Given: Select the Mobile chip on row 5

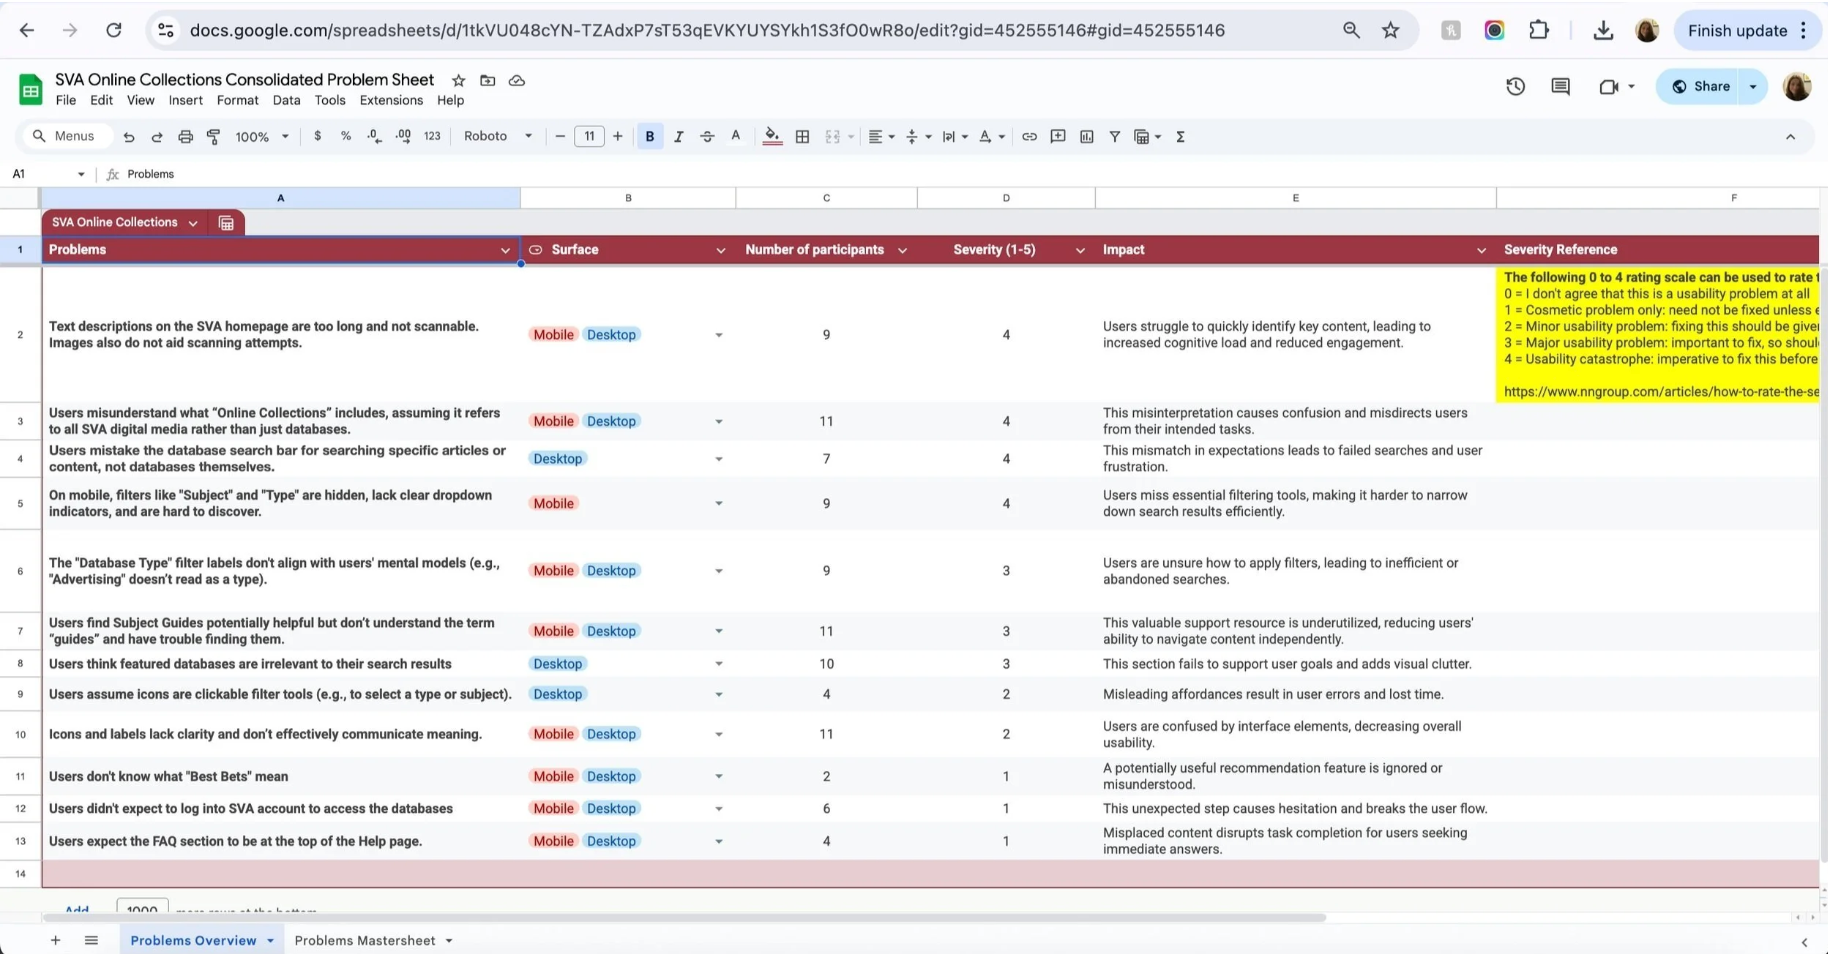Looking at the screenshot, I should pos(553,503).
